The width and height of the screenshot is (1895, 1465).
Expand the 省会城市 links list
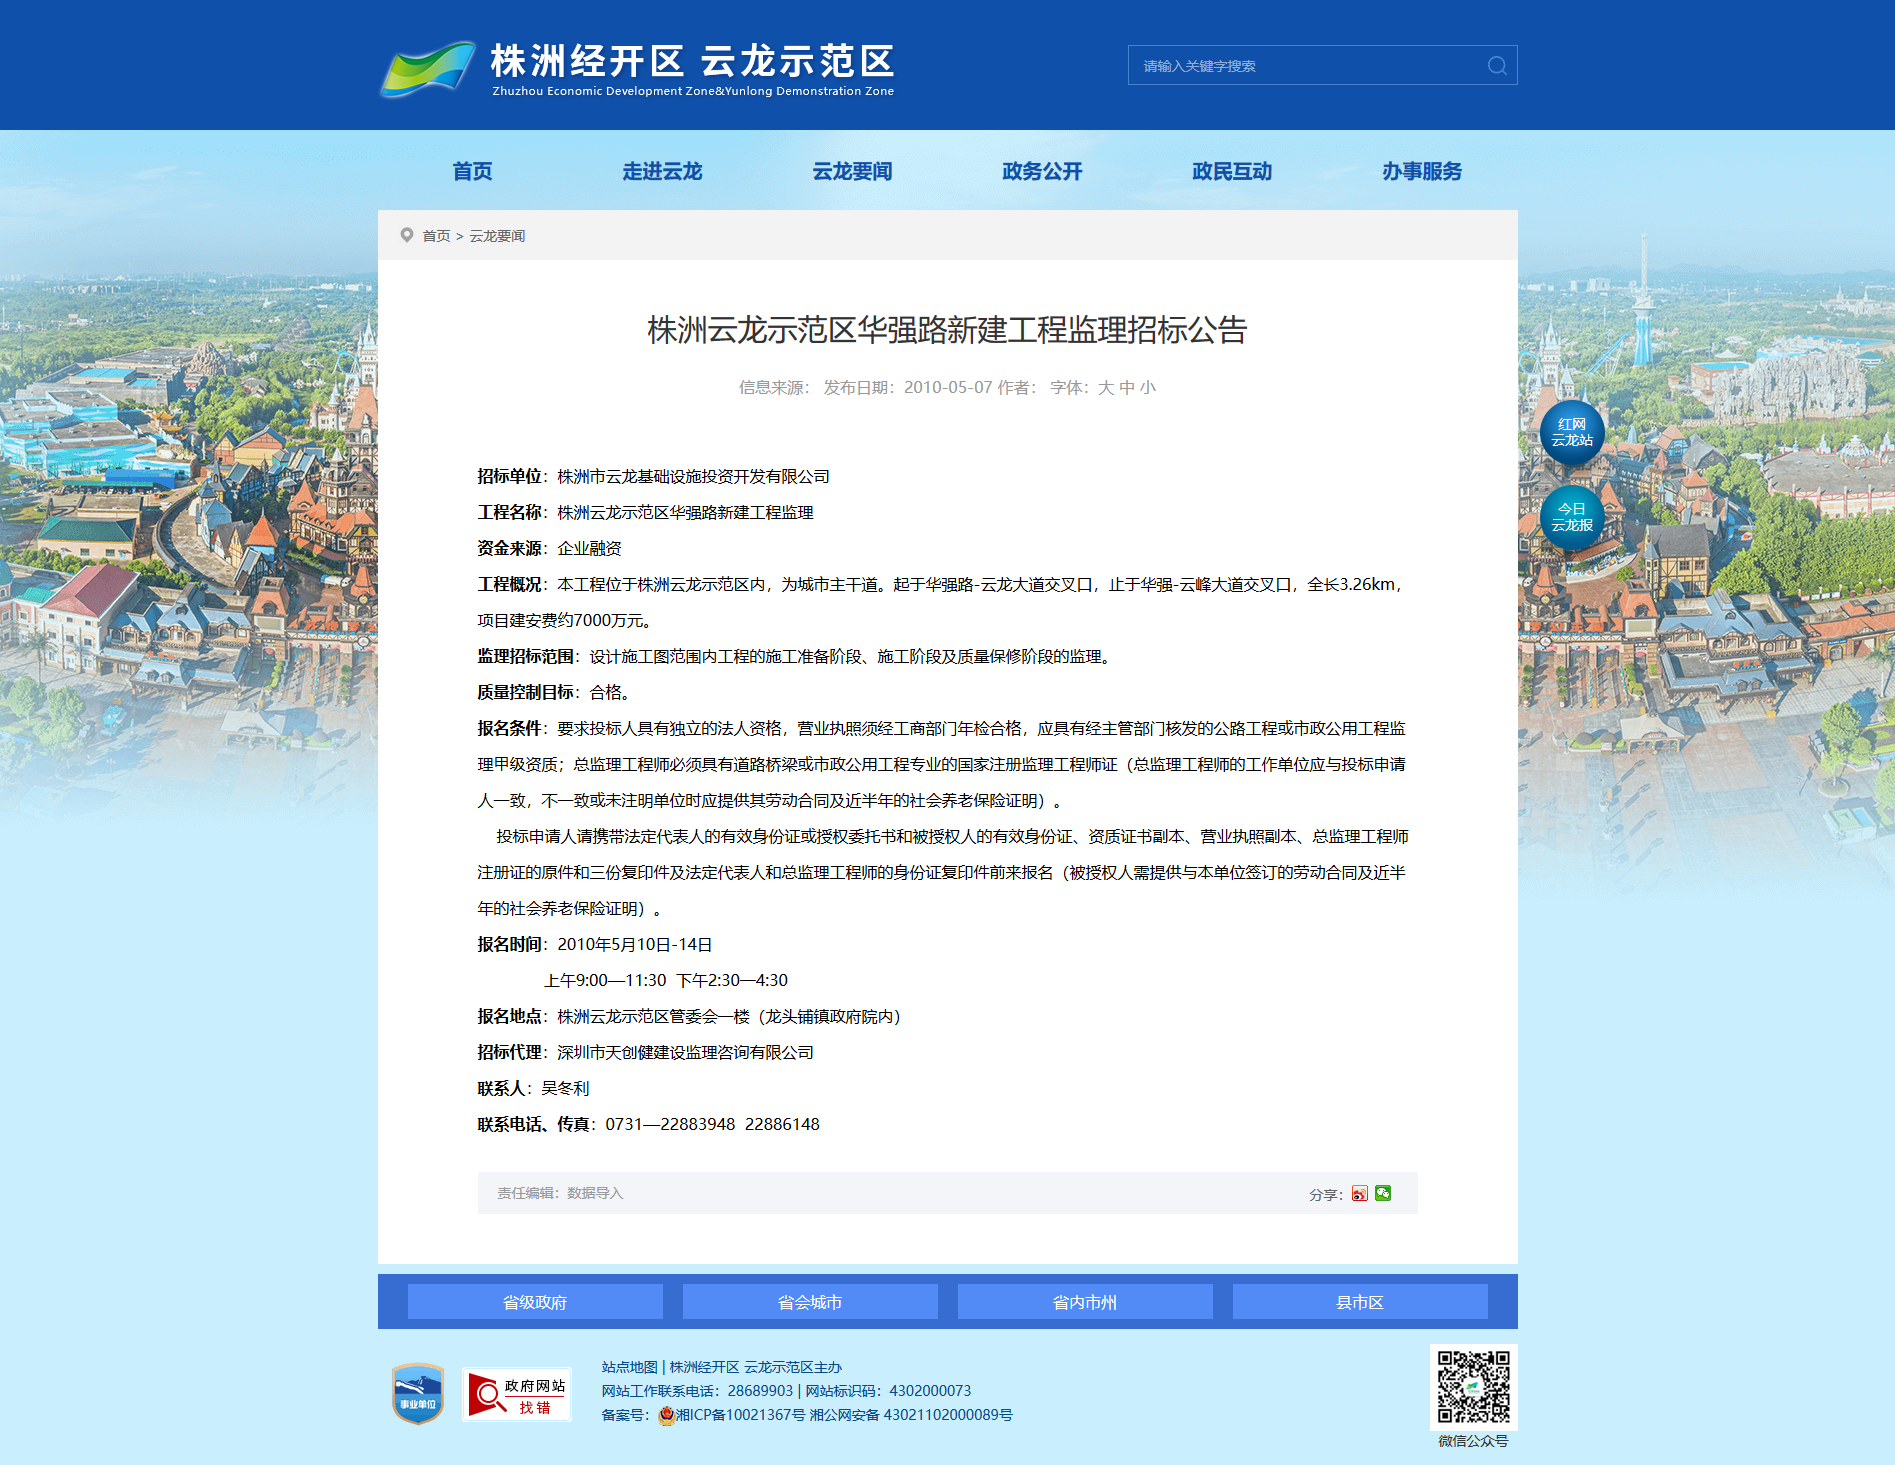point(810,1302)
